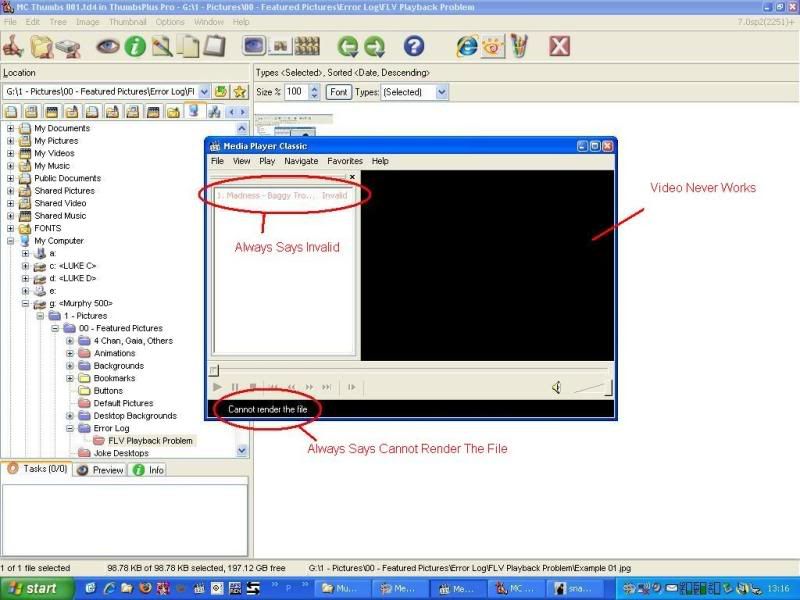Select the network tab icon above folder tree
This screenshot has width=800, height=600.
pyautogui.click(x=214, y=111)
